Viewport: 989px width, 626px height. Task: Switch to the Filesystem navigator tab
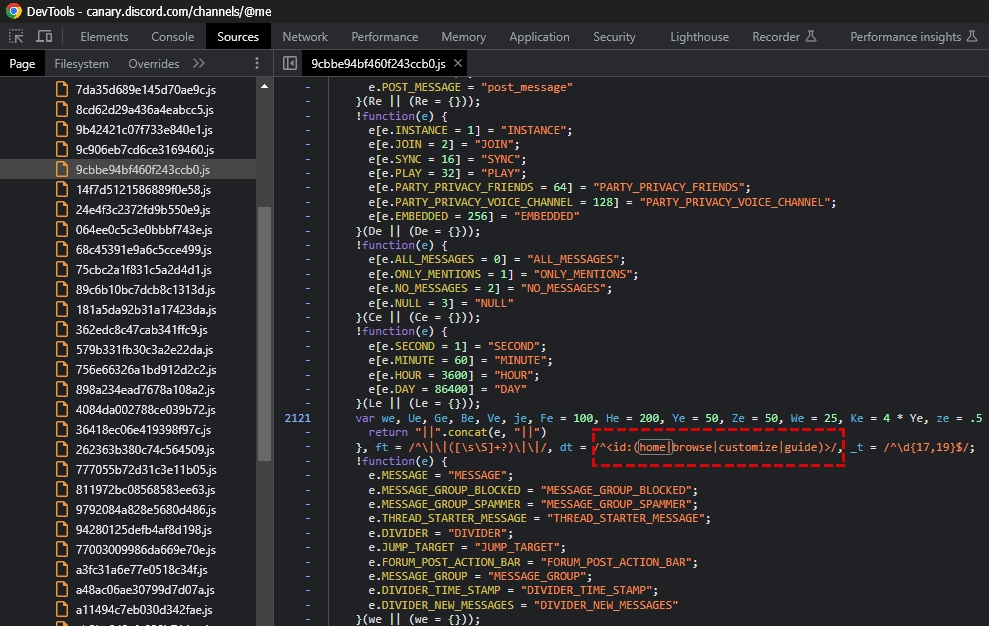coord(81,63)
